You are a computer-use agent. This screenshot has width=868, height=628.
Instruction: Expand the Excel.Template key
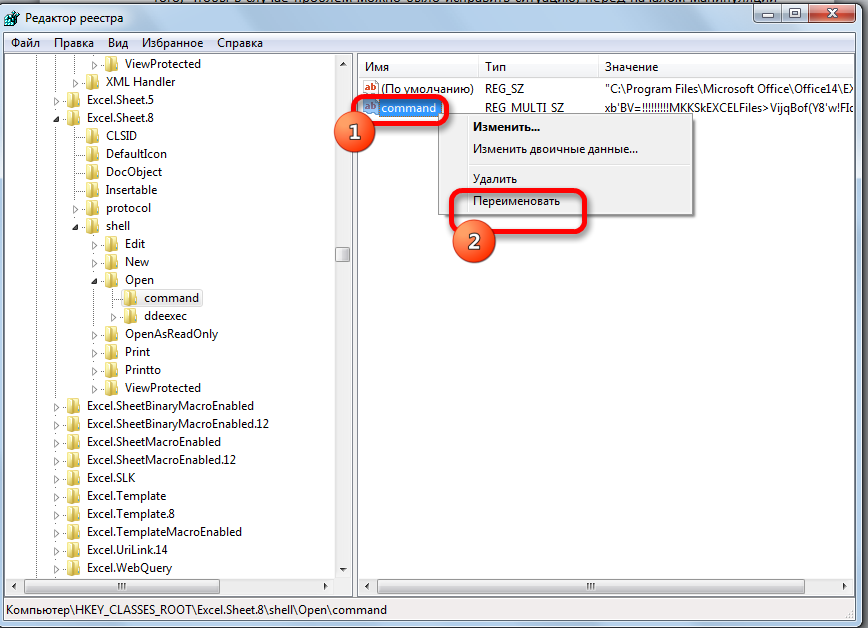pyautogui.click(x=56, y=497)
